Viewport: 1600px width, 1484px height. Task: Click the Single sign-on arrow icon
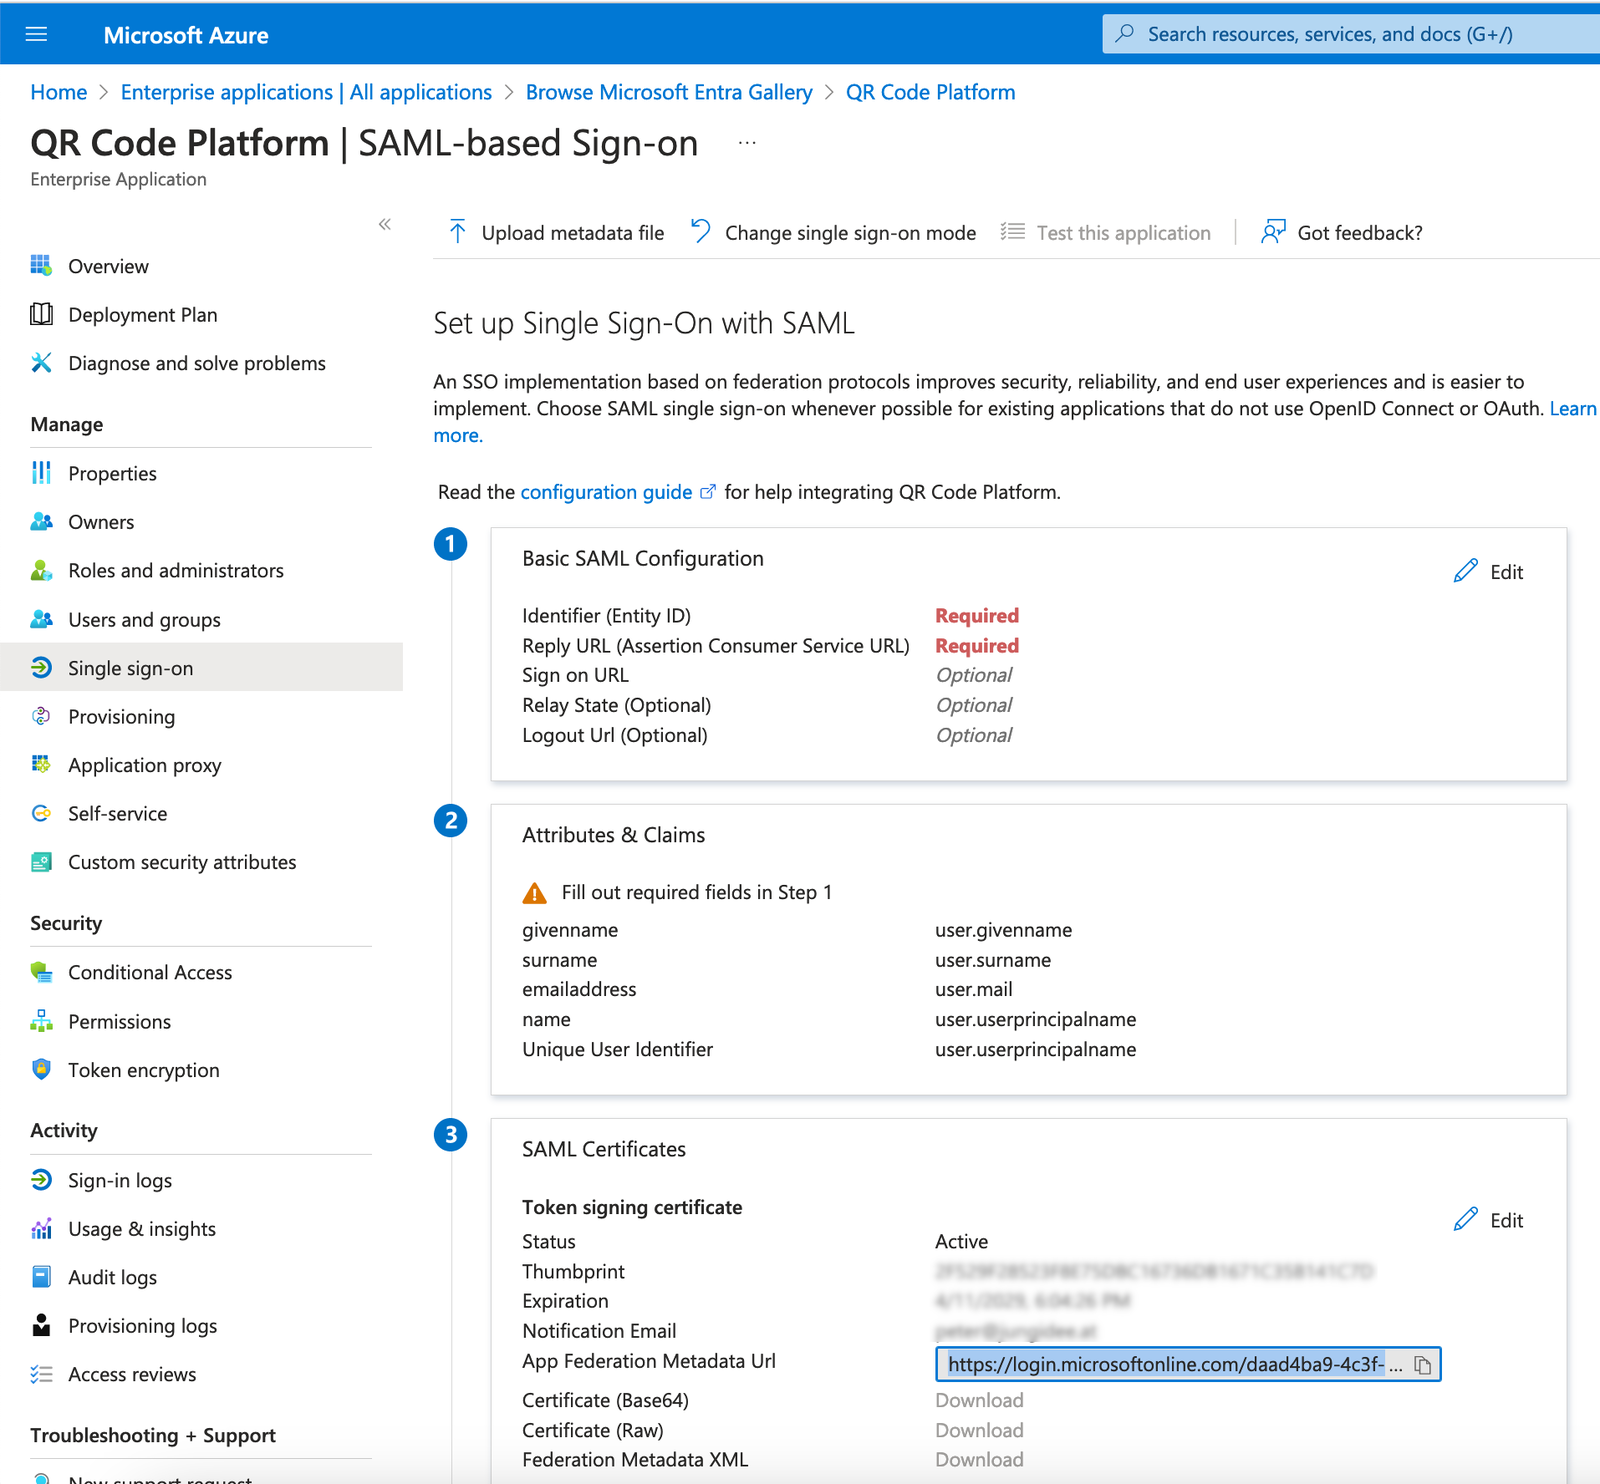pyautogui.click(x=41, y=667)
